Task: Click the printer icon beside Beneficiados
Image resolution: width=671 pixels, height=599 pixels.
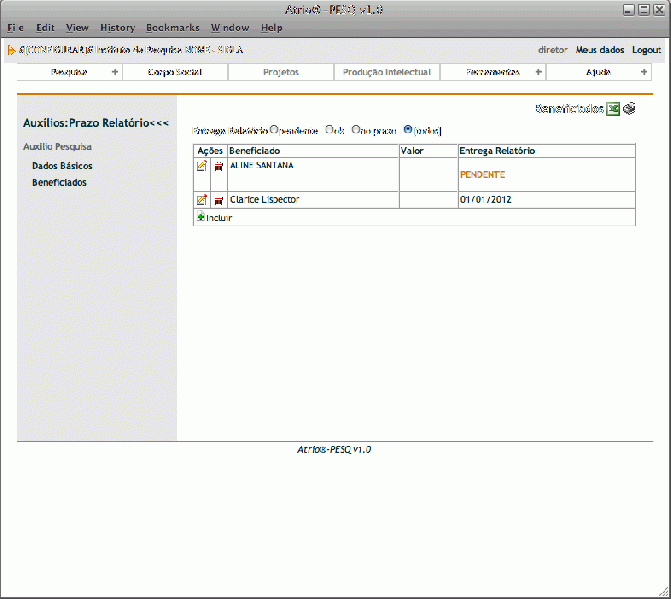Action: coord(629,109)
